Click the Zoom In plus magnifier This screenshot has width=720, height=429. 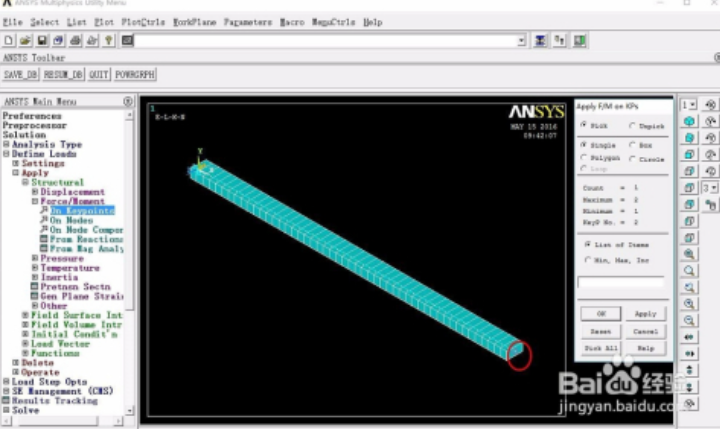689,304
